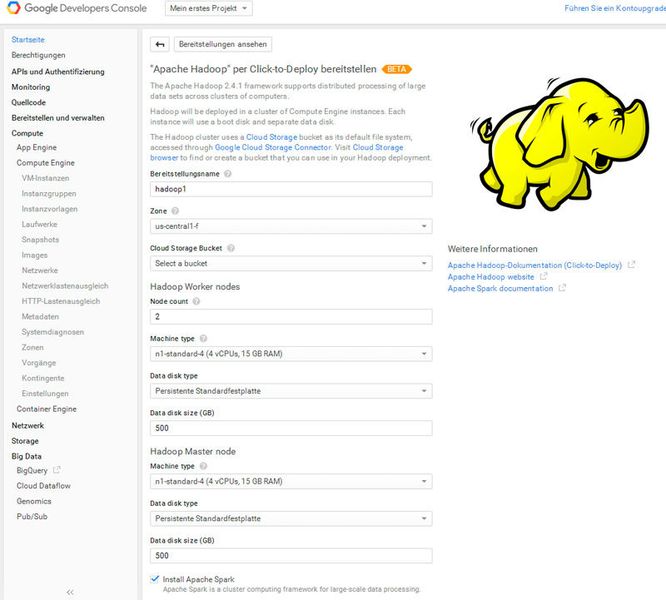This screenshot has width=666, height=600.
Task: Collapse sidebar with double chevron icon
Action: (70, 592)
